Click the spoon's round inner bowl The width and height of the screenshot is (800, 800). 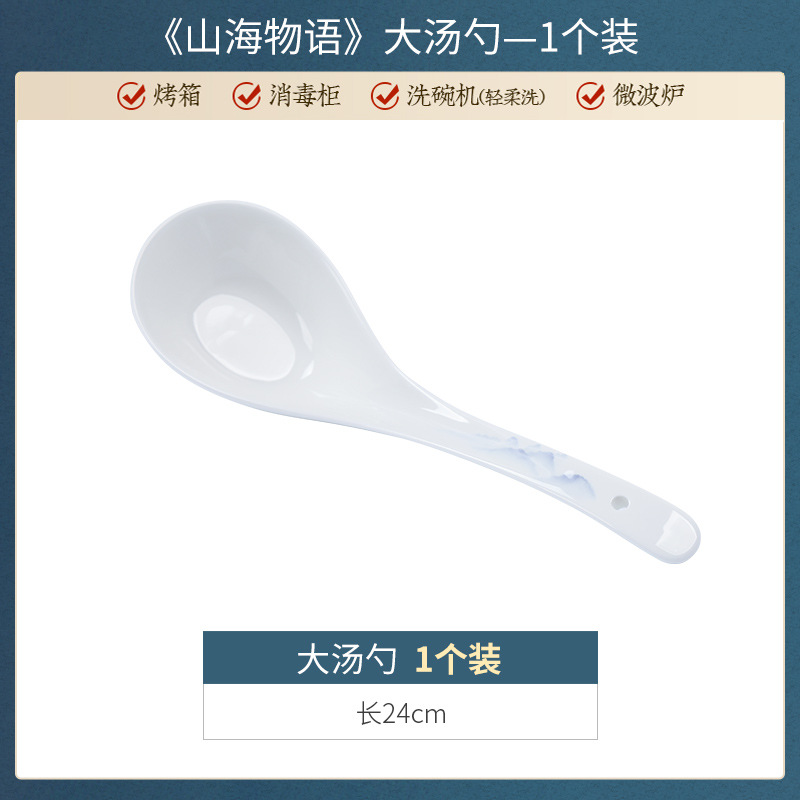click(x=244, y=337)
